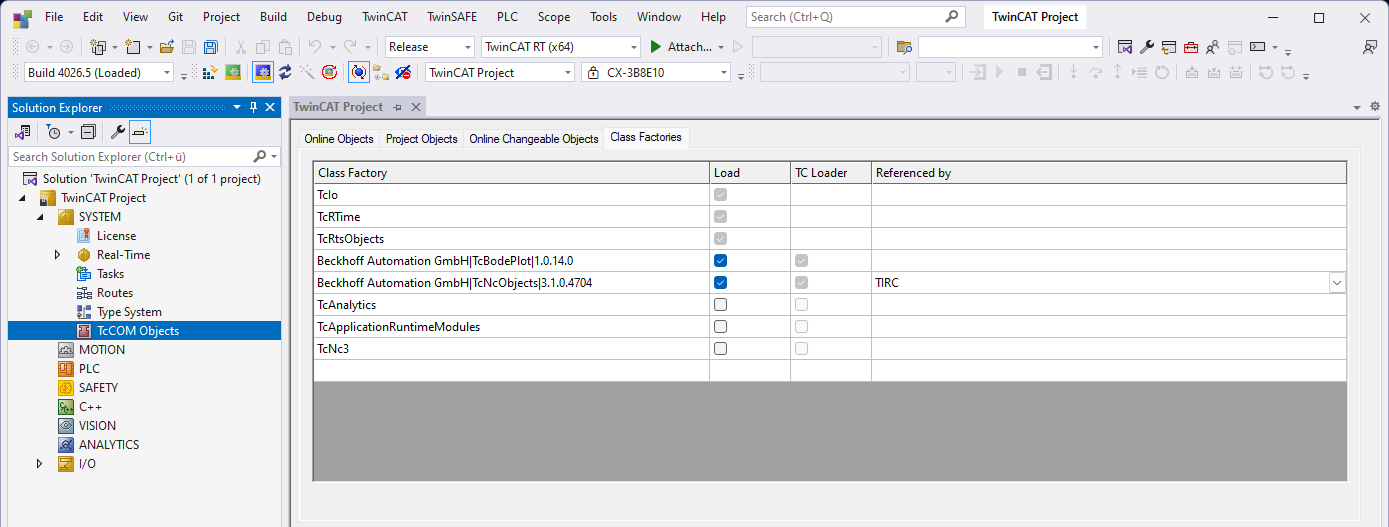
Task: Click Scan magic wand icon
Action: 307,72
